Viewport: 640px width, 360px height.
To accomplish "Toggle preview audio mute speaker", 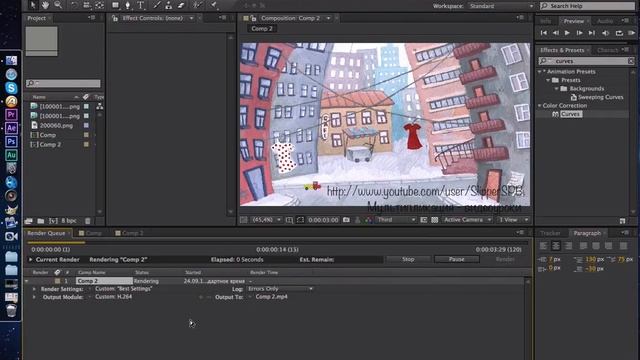I will [x=605, y=33].
